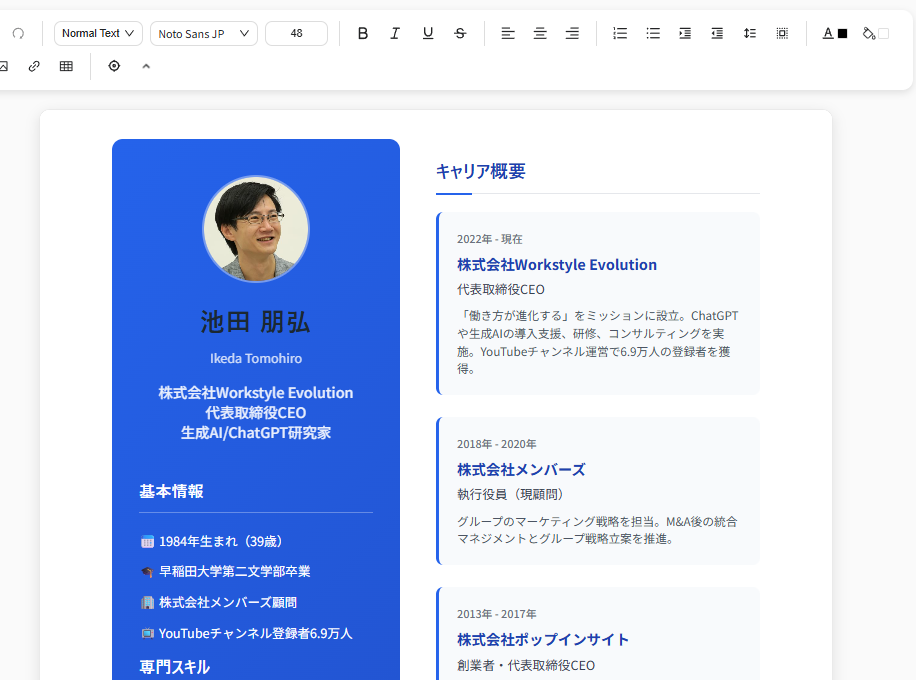Click the 株式会社メンバーズ career title
This screenshot has width=916, height=680.
point(521,470)
